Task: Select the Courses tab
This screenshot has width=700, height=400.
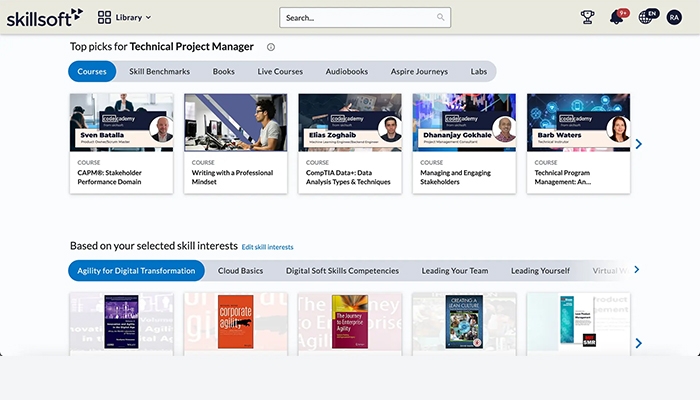Action: (x=92, y=71)
